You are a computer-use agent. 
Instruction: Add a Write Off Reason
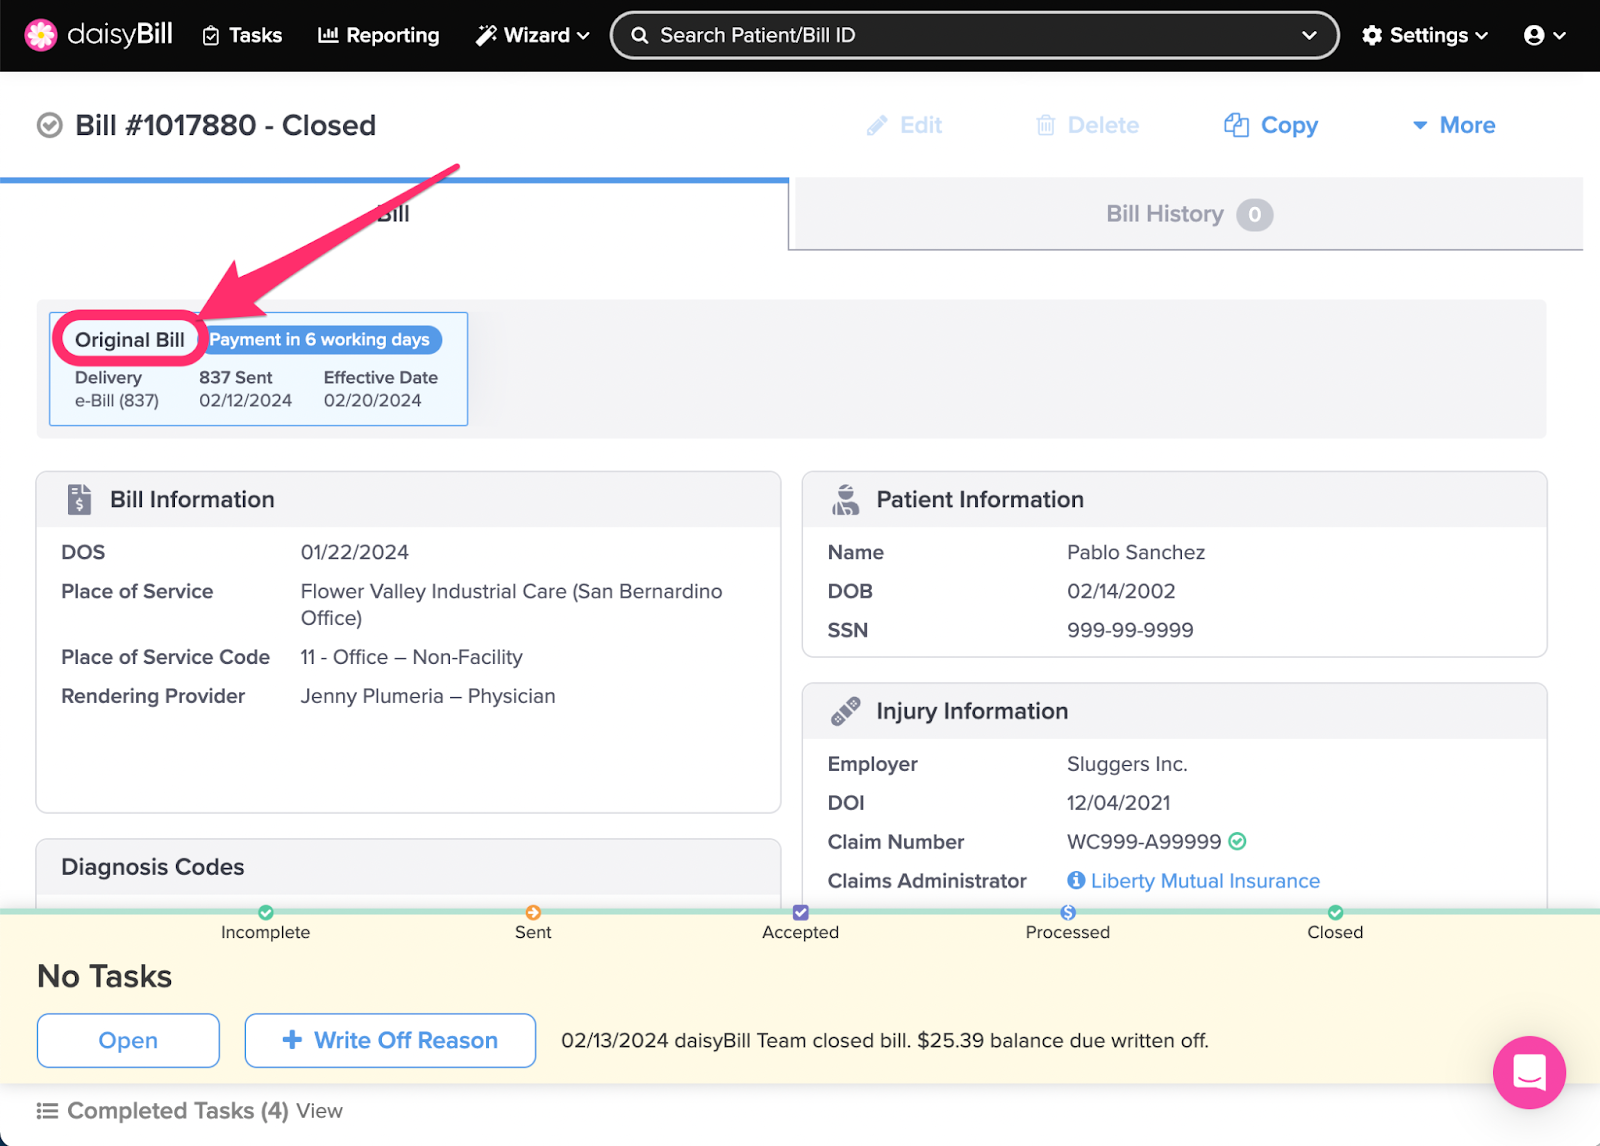390,1040
